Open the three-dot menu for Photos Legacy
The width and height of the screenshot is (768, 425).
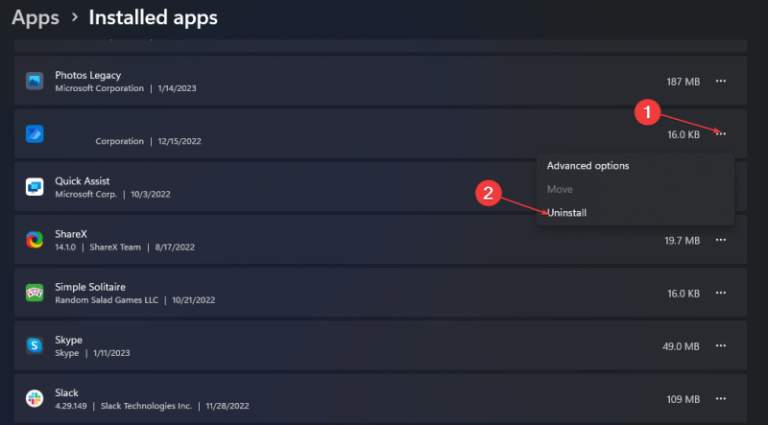(x=721, y=81)
